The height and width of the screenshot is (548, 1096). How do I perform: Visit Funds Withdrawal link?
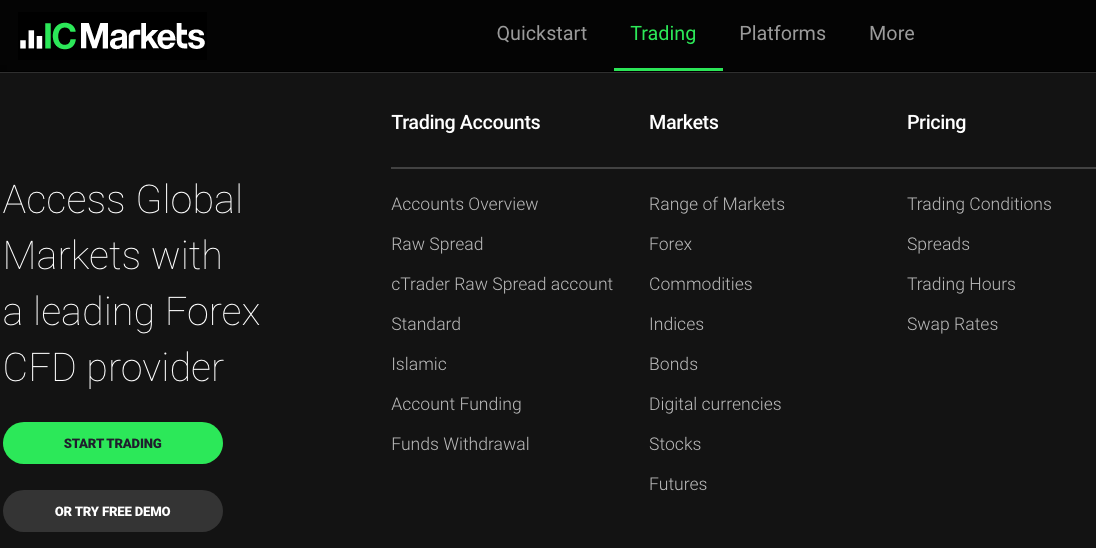(460, 444)
